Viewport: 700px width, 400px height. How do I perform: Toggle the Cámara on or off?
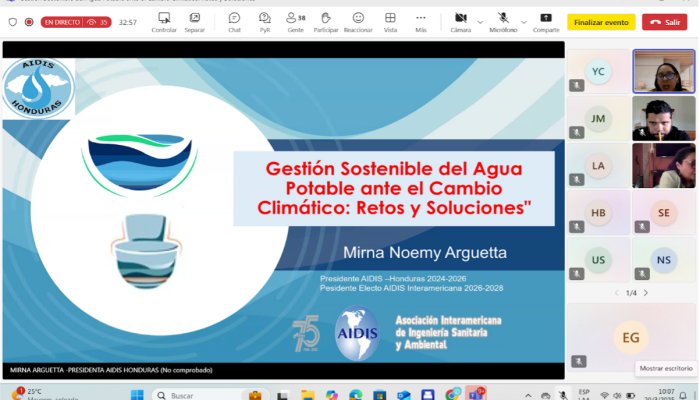click(x=460, y=22)
